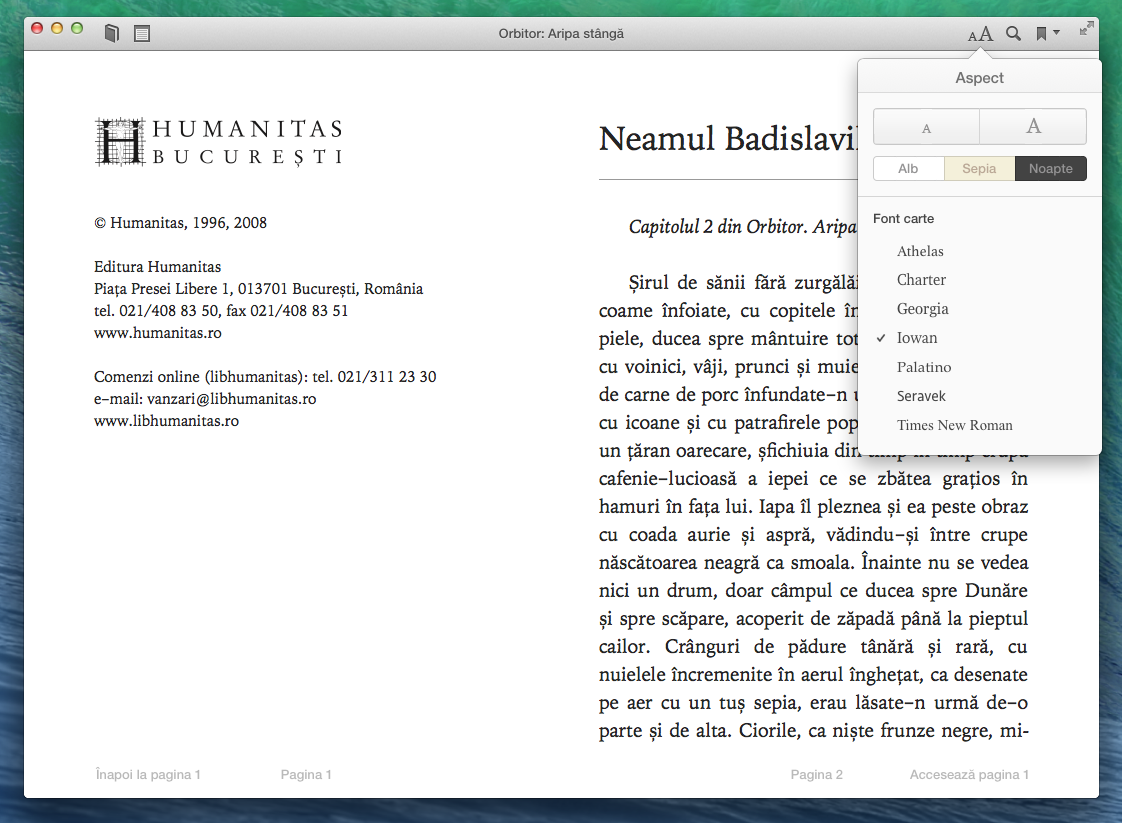Screen dimensions: 1122x823
Task: Click the copyright Humanitas 1996, 2008 line
Action: click(x=180, y=223)
